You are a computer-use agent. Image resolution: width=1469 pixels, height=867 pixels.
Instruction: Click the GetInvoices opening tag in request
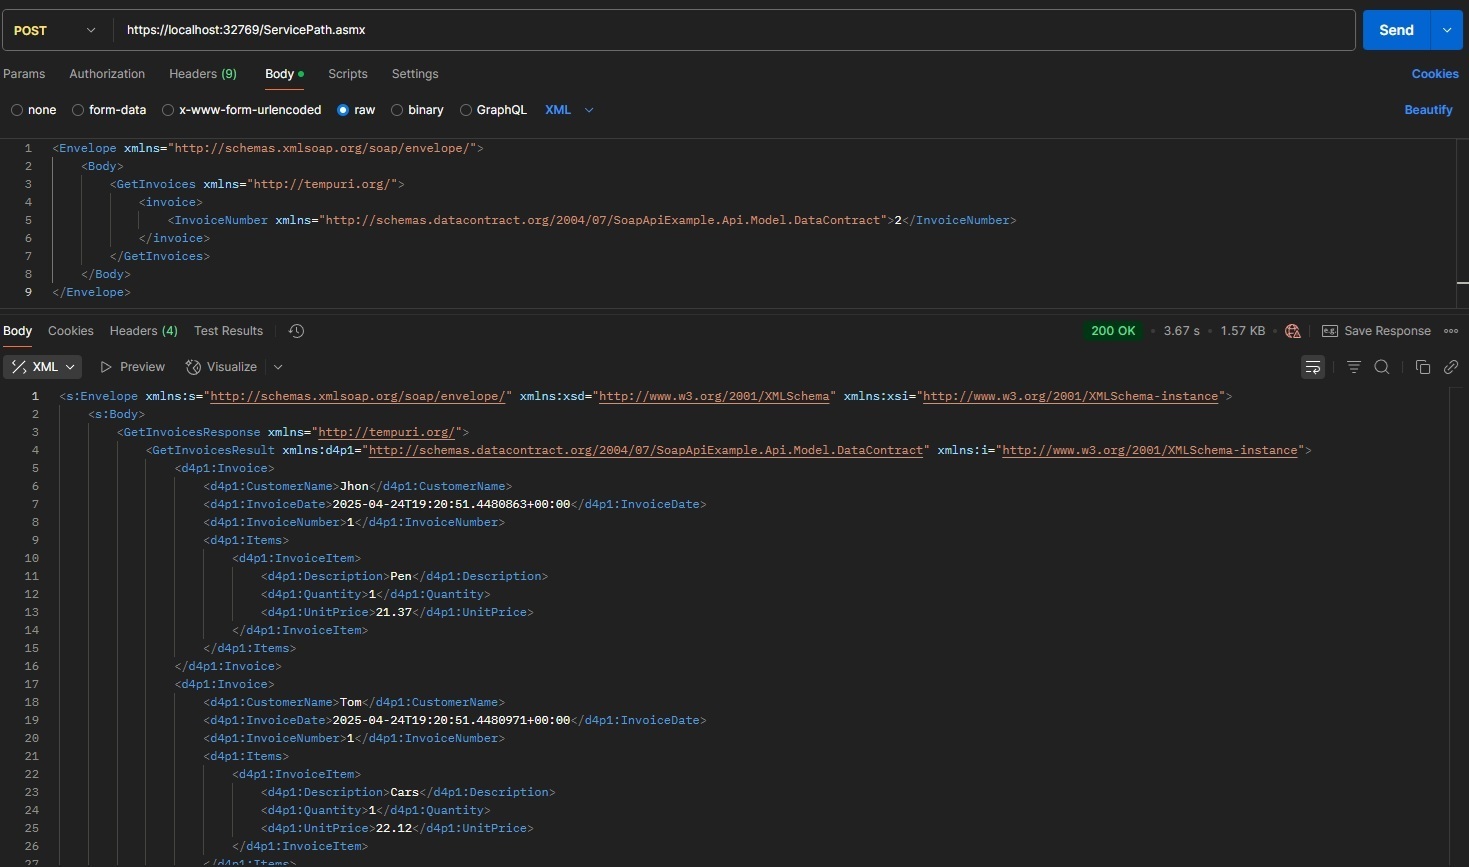tap(257, 184)
